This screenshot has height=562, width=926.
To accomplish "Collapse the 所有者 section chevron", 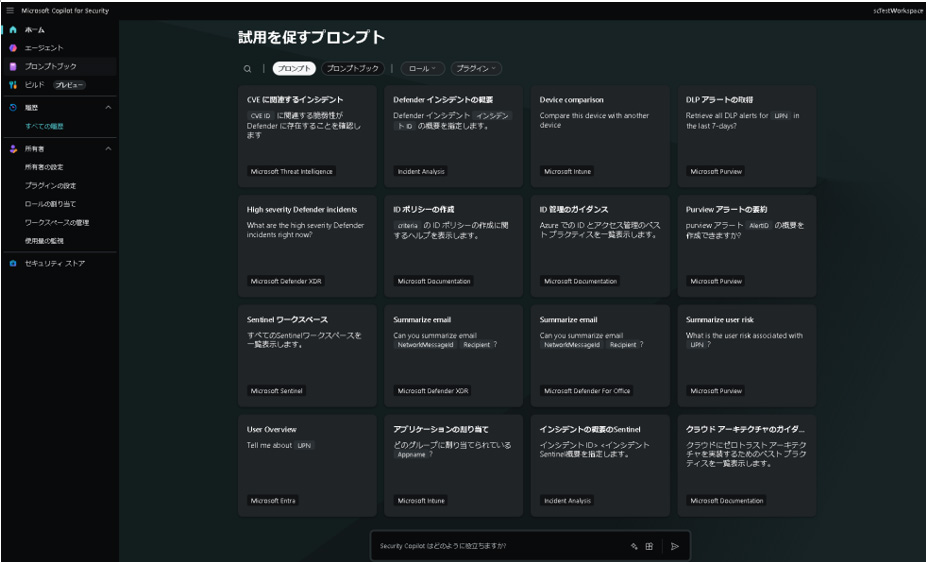I will click(108, 149).
